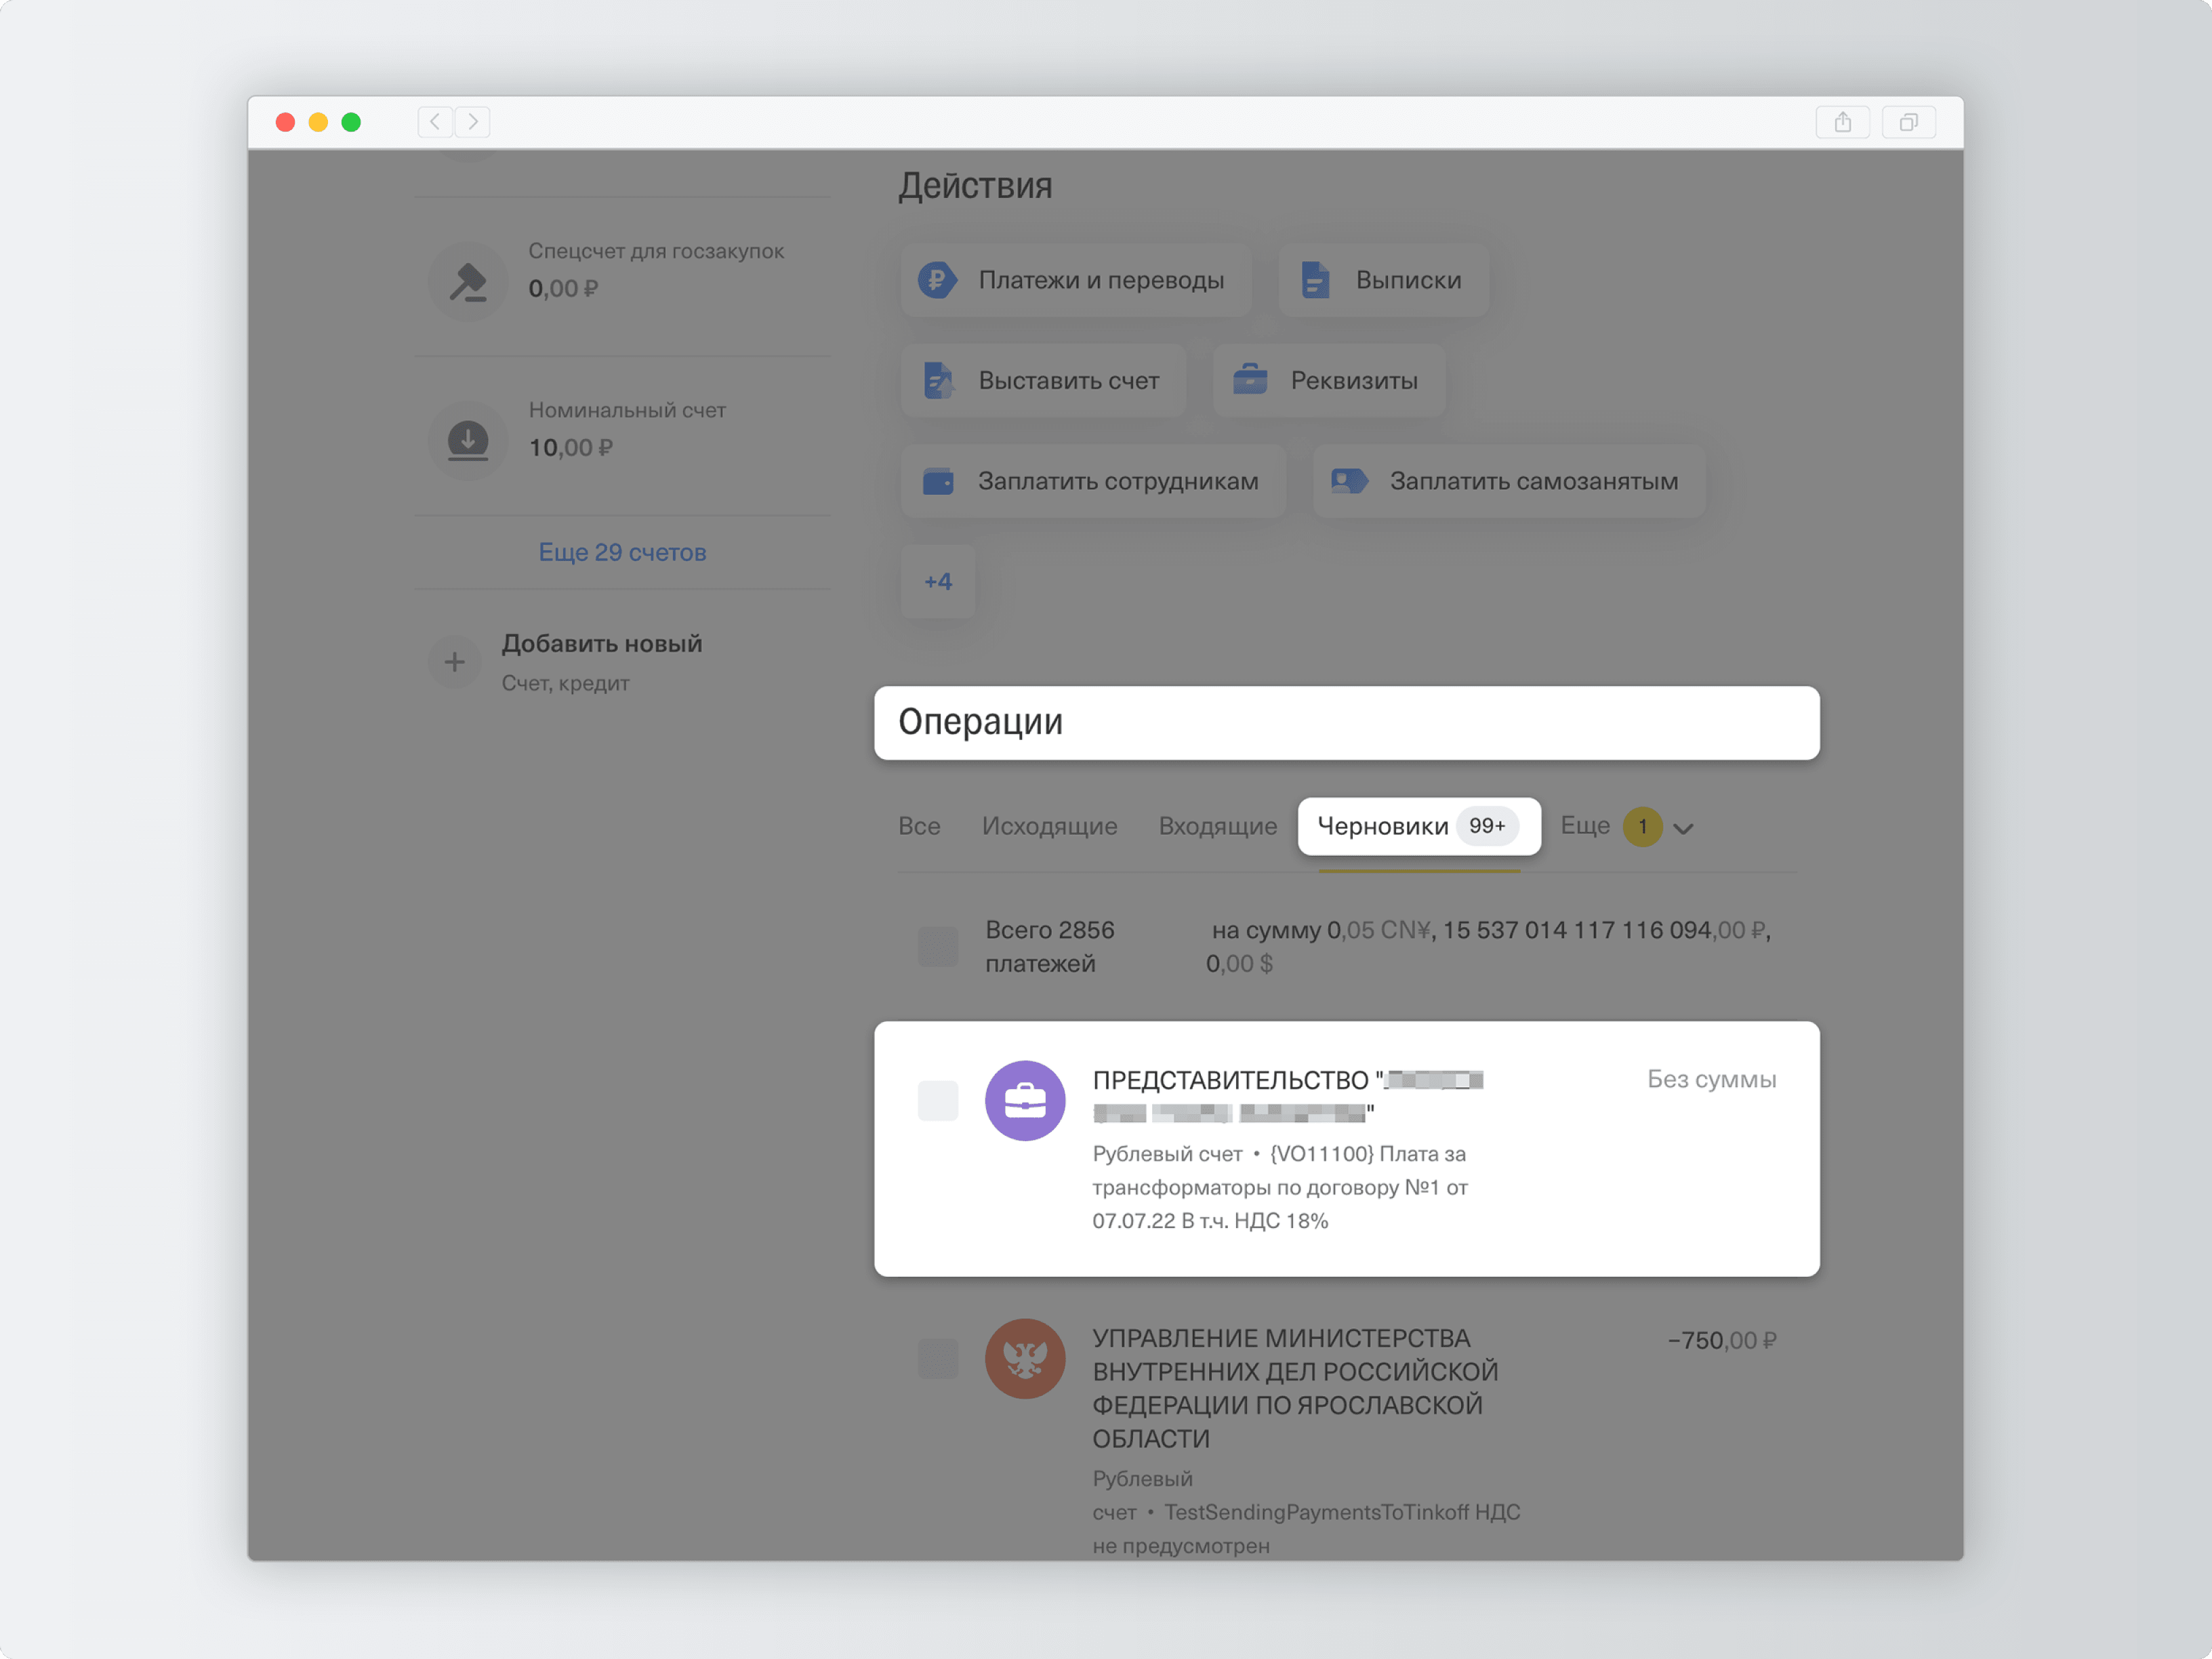Click the document icon on Выписки
2212x1659 pixels.
(x=1315, y=280)
